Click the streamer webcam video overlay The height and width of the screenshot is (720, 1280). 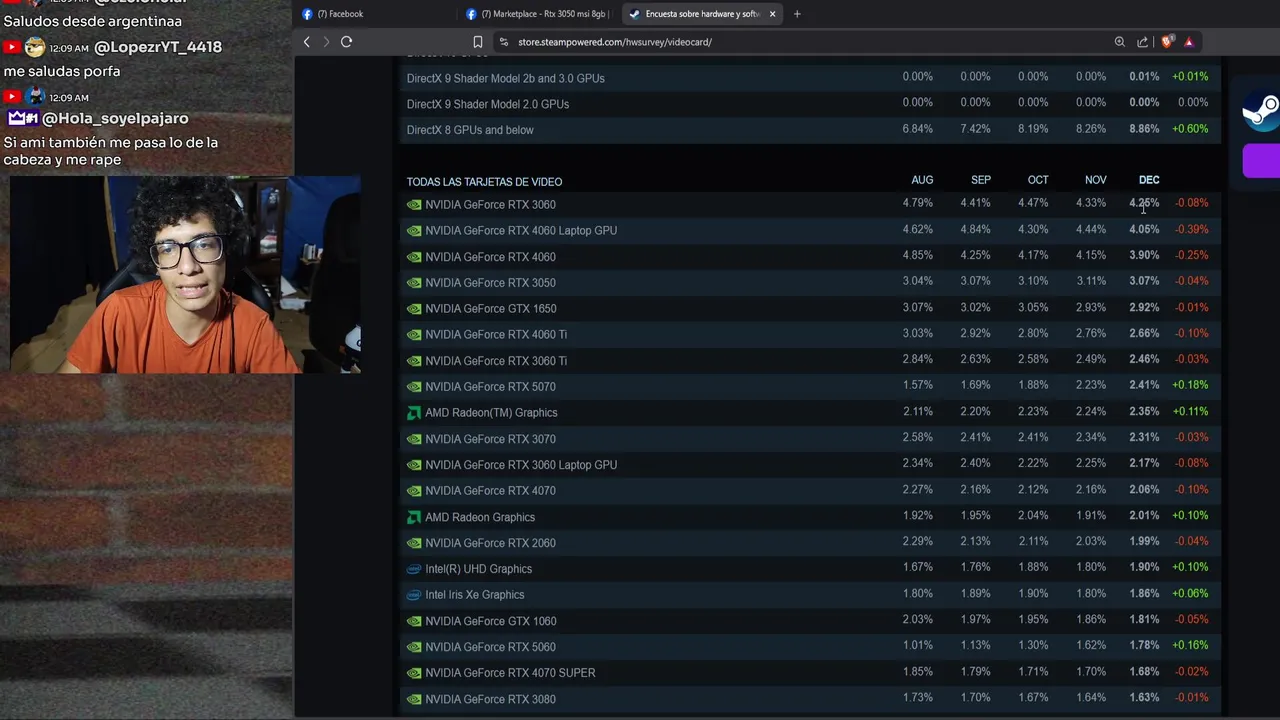[x=185, y=275]
